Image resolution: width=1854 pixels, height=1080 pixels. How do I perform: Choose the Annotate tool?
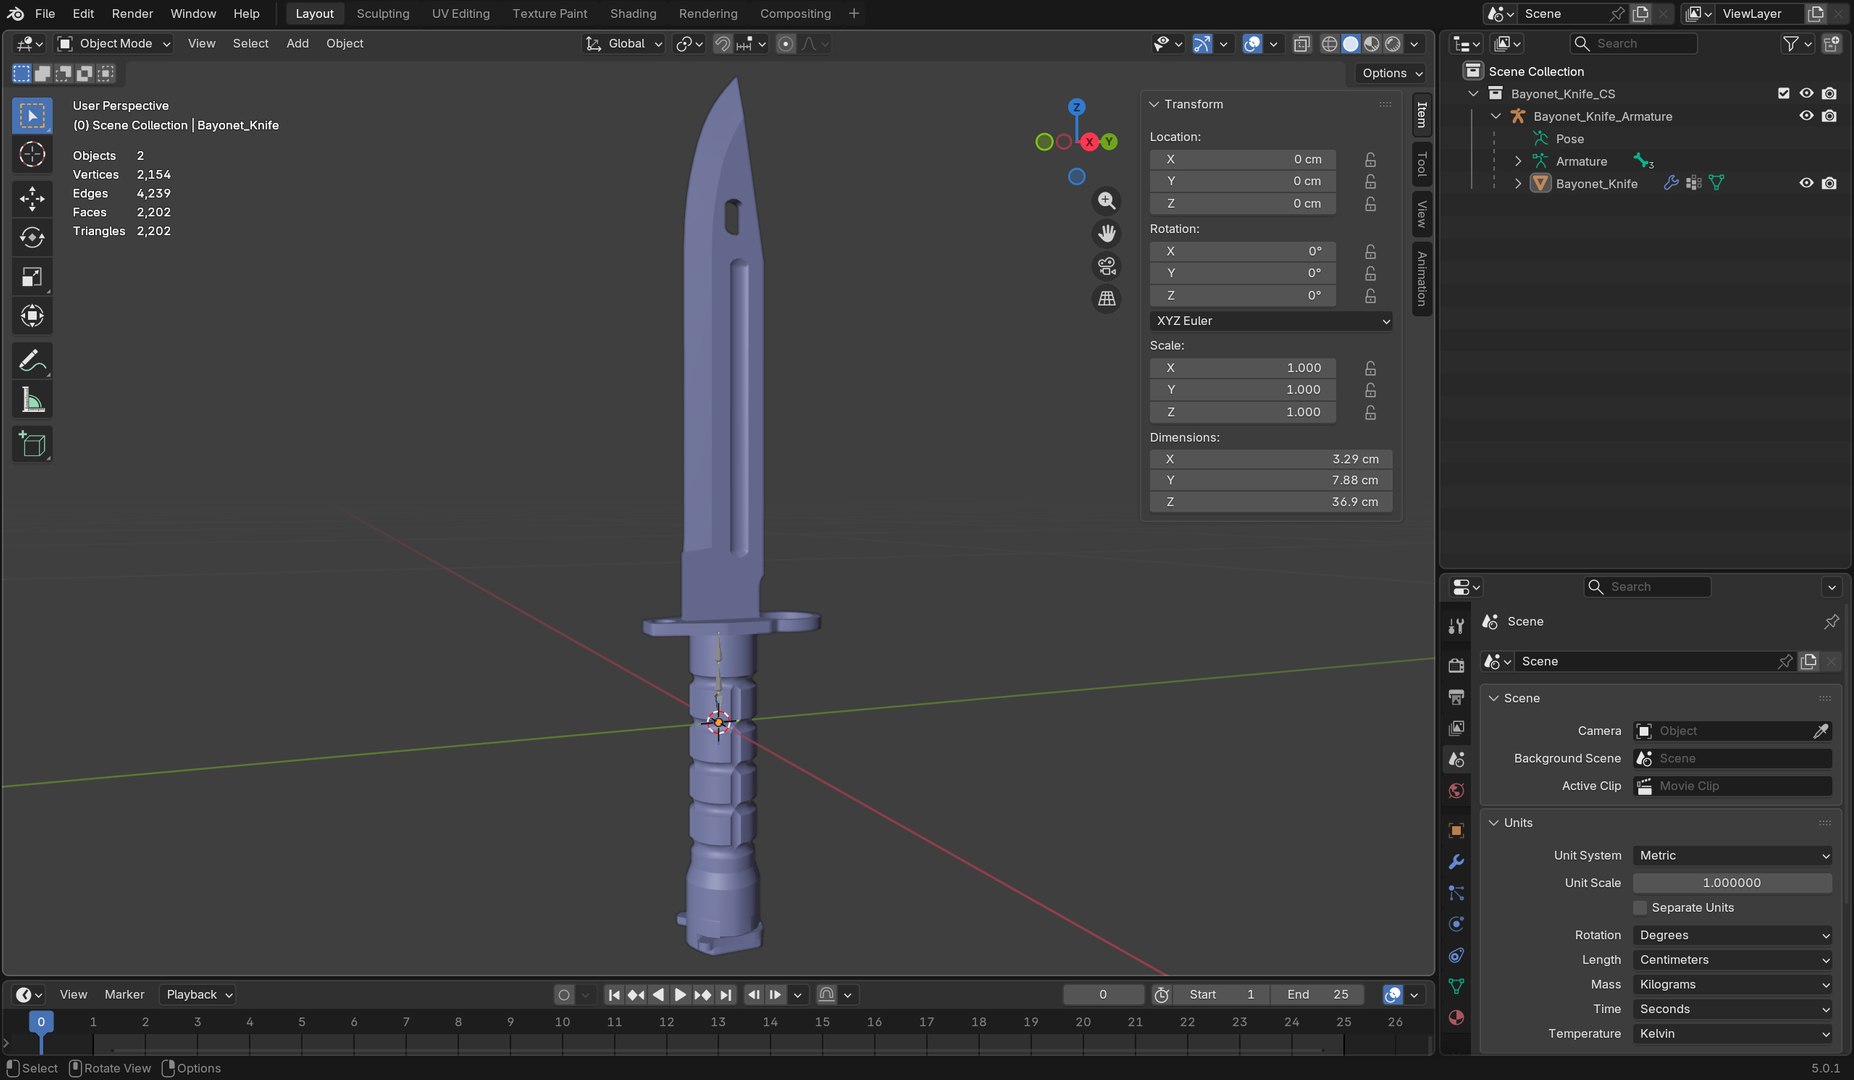point(32,361)
